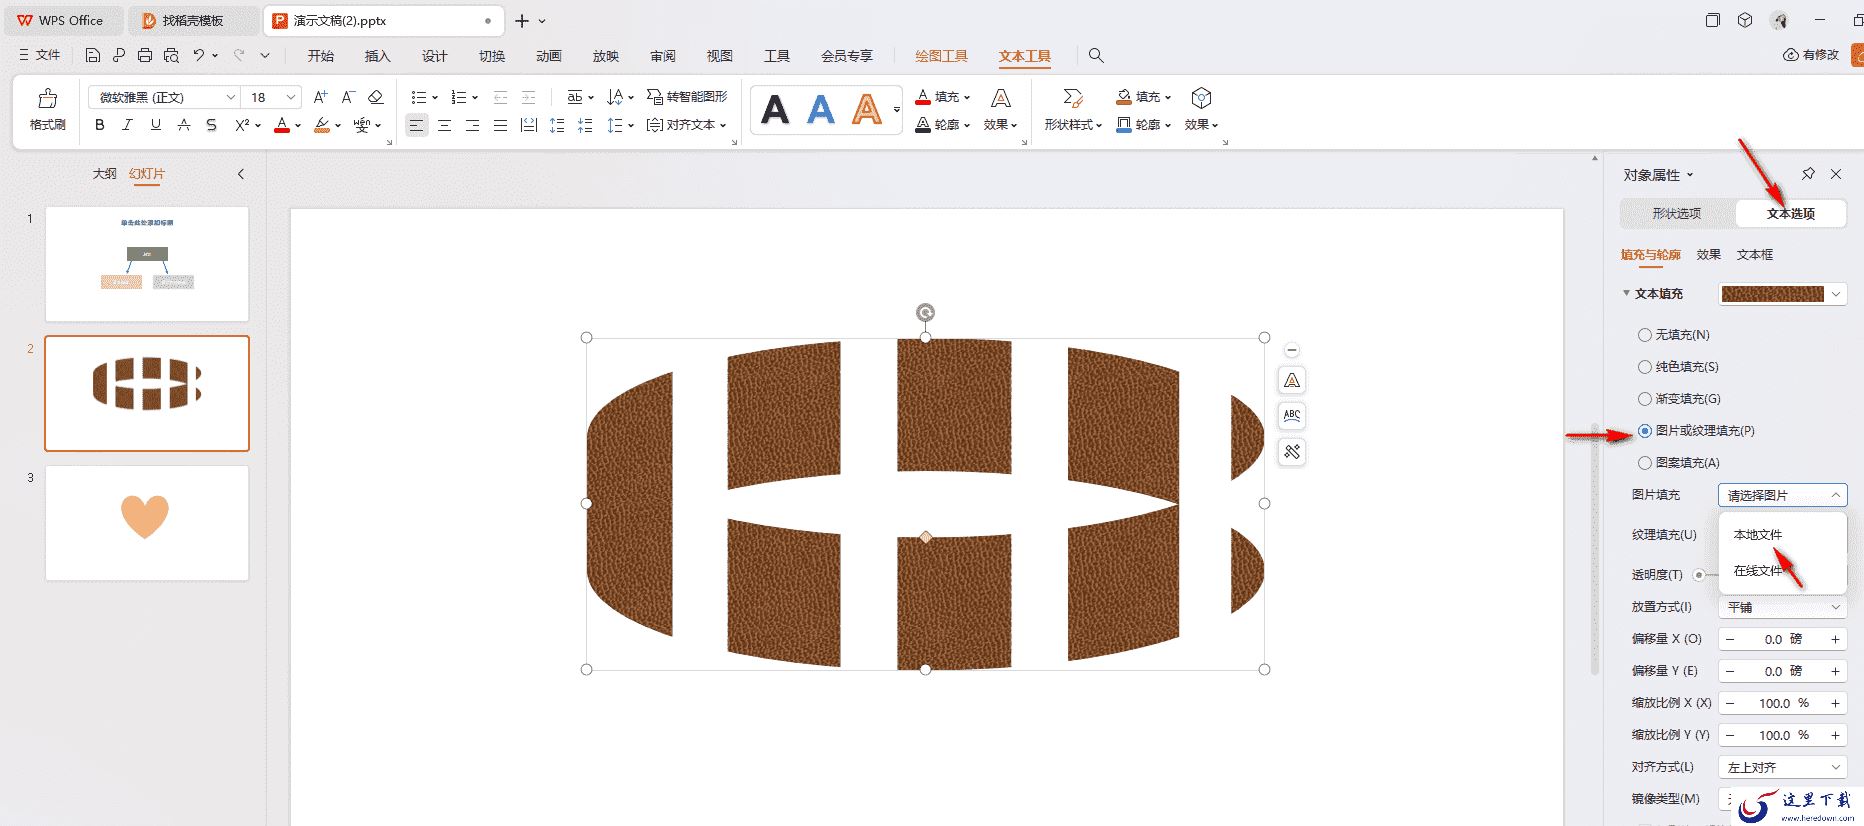1864x826 pixels.
Task: Open the alignment 左上对齐 dropdown
Action: click(1783, 767)
